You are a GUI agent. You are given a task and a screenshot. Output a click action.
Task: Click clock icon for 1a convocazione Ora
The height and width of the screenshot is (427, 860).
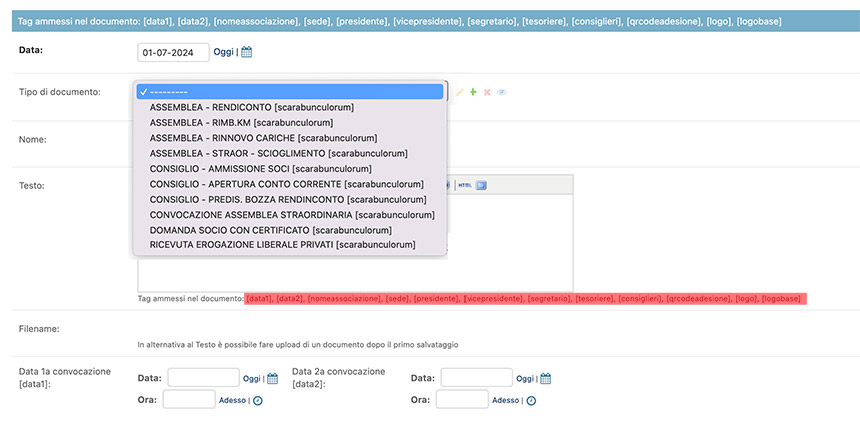pyautogui.click(x=258, y=401)
